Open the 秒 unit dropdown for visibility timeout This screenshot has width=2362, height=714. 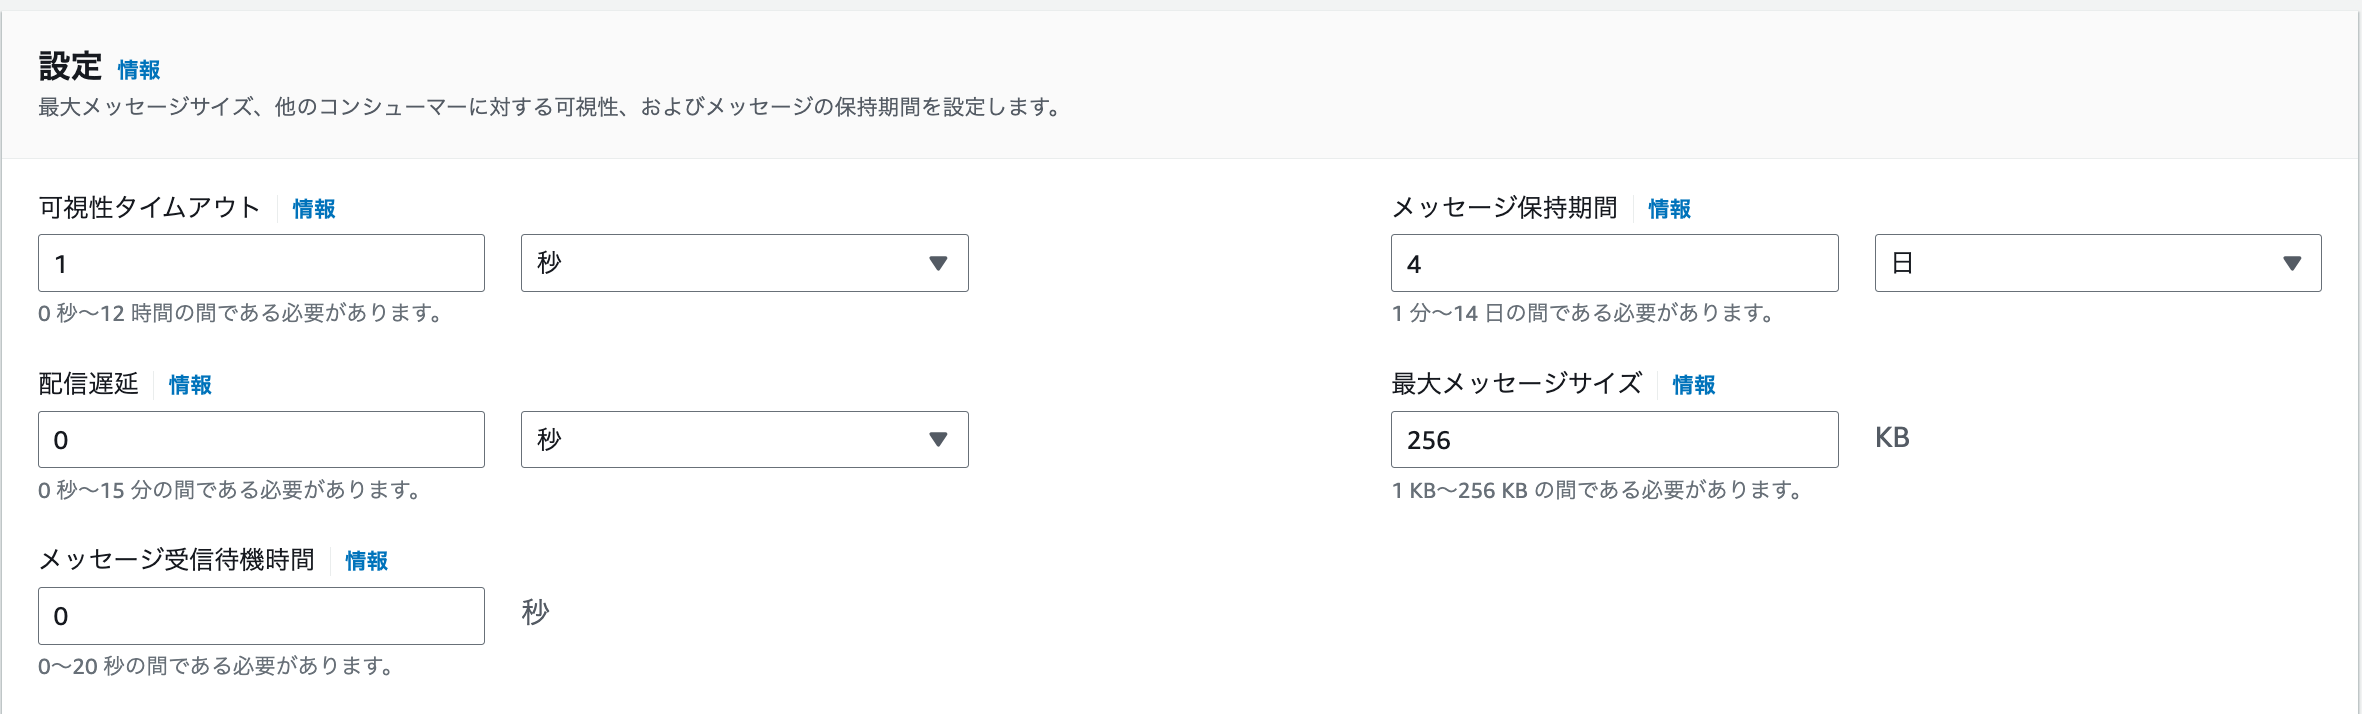pos(744,262)
